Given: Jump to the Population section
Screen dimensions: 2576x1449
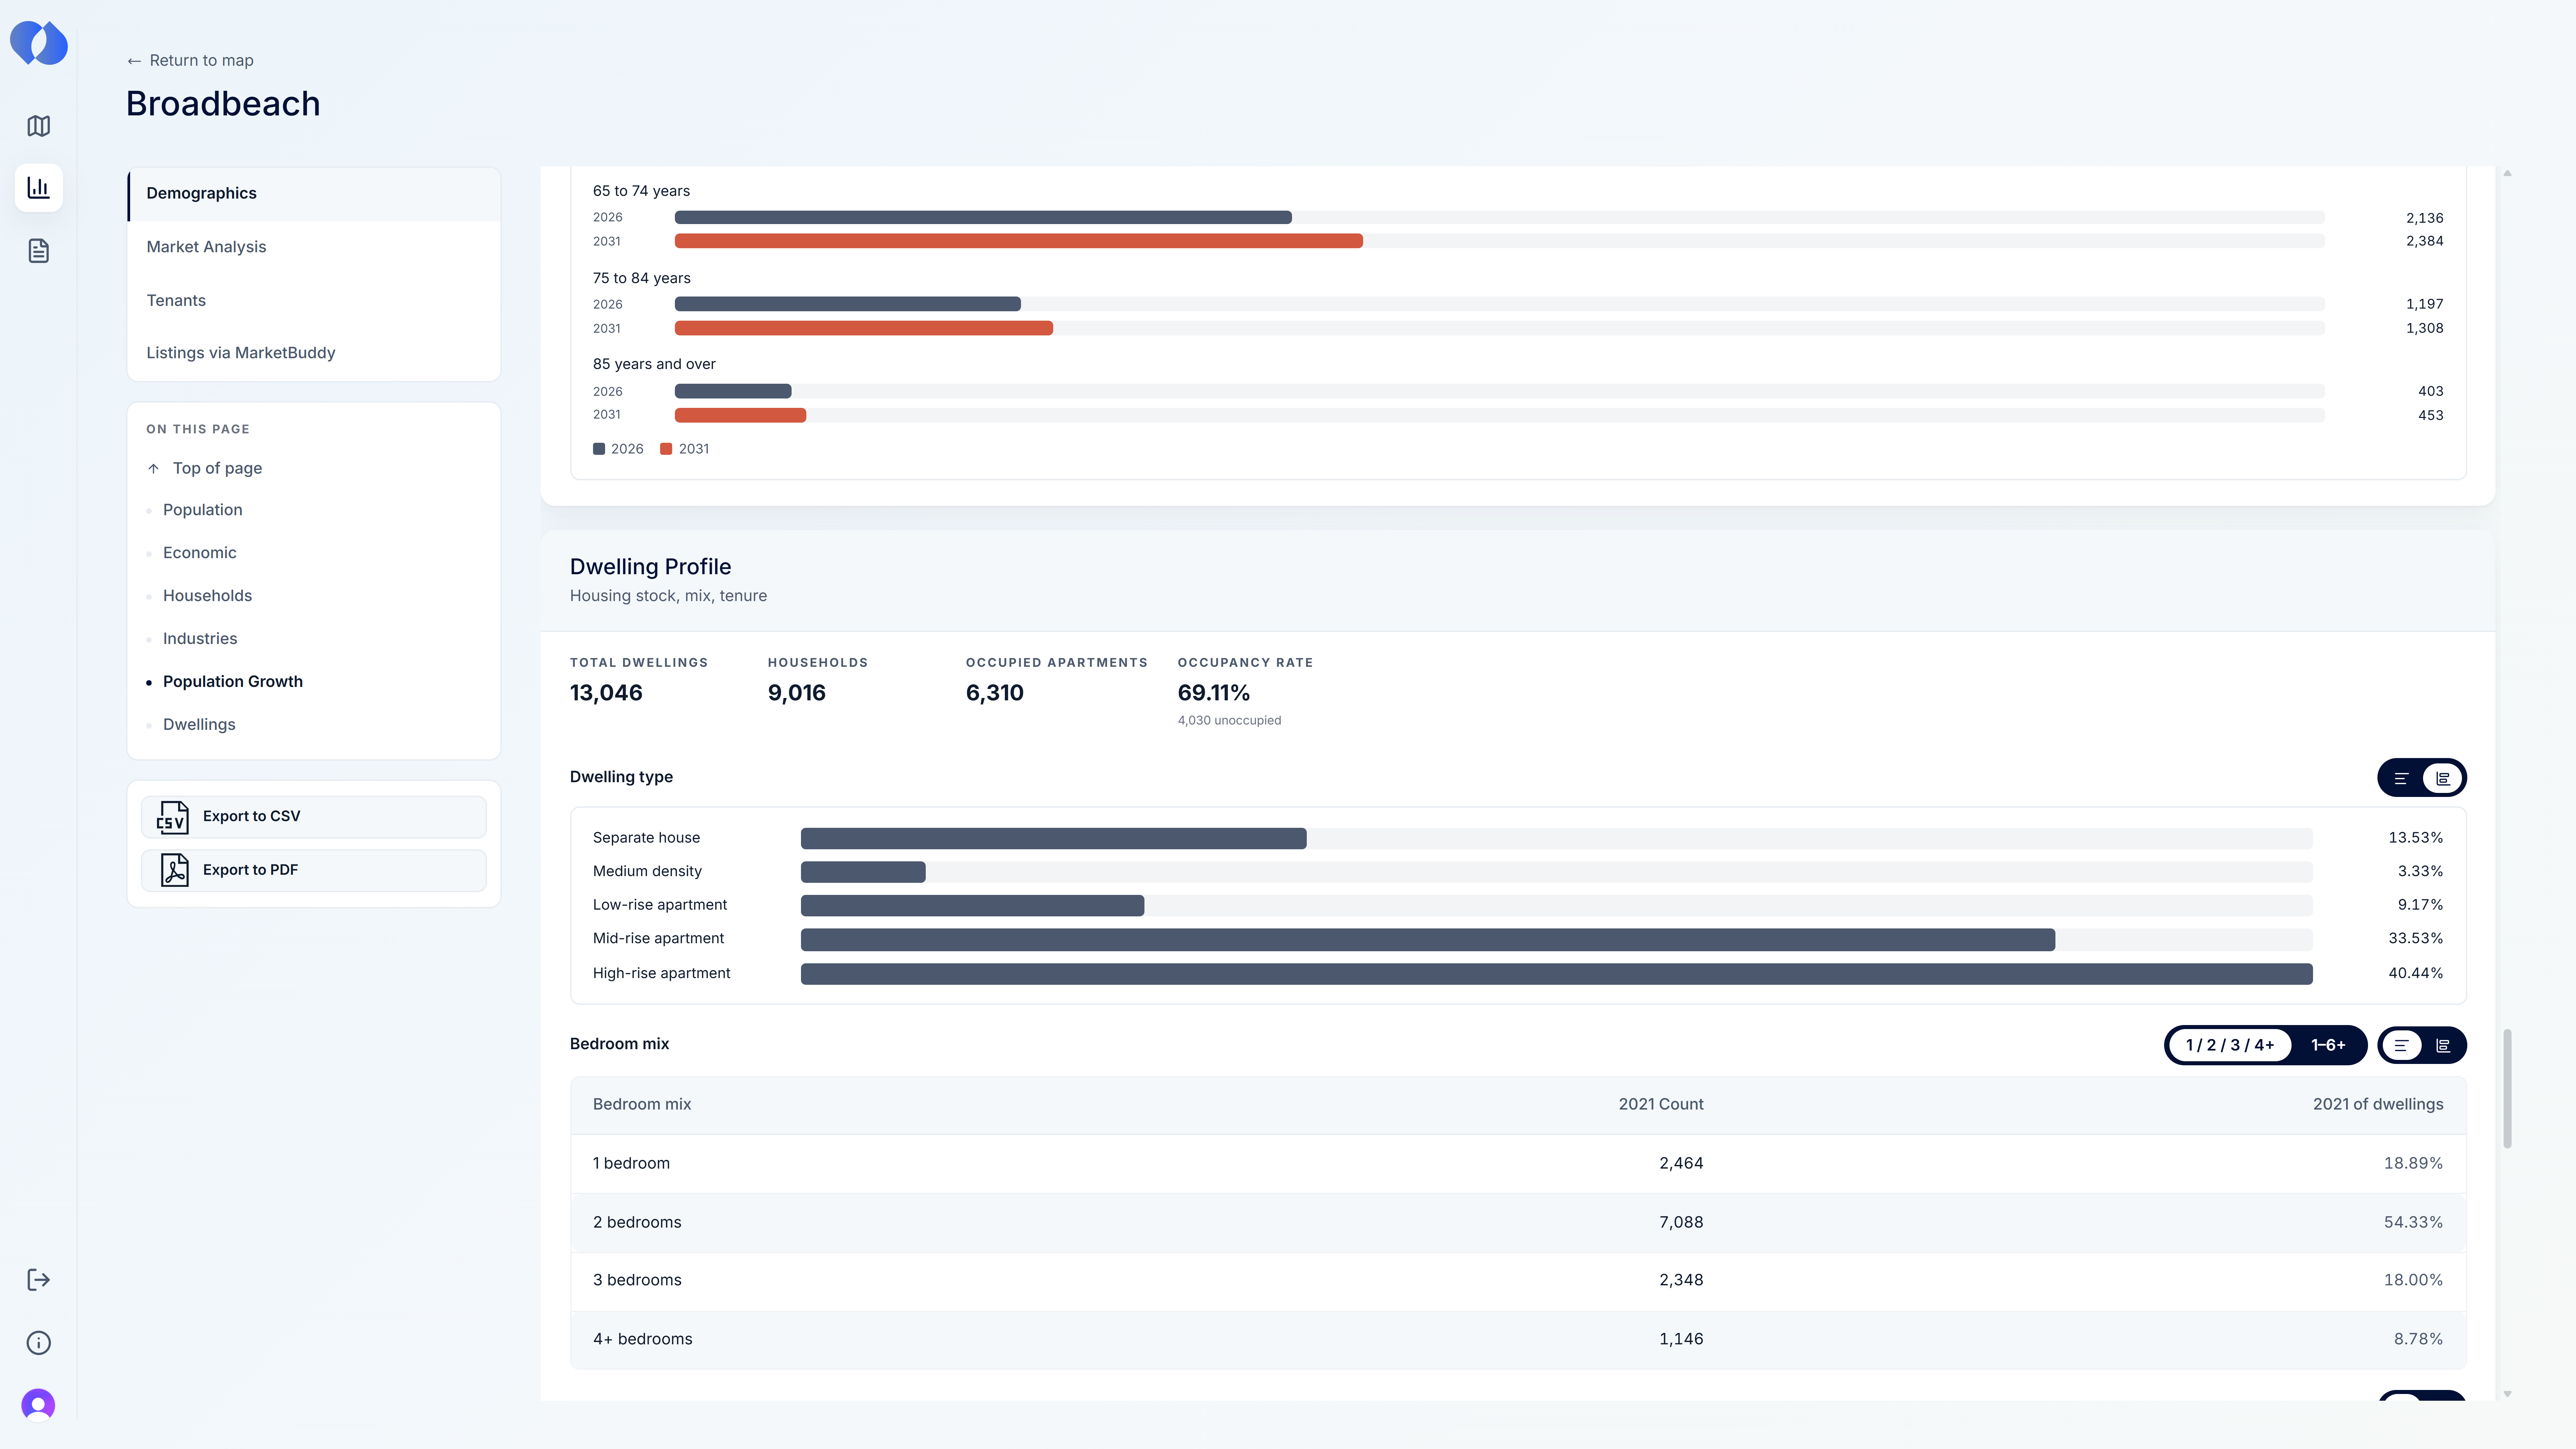Looking at the screenshot, I should [x=203, y=510].
